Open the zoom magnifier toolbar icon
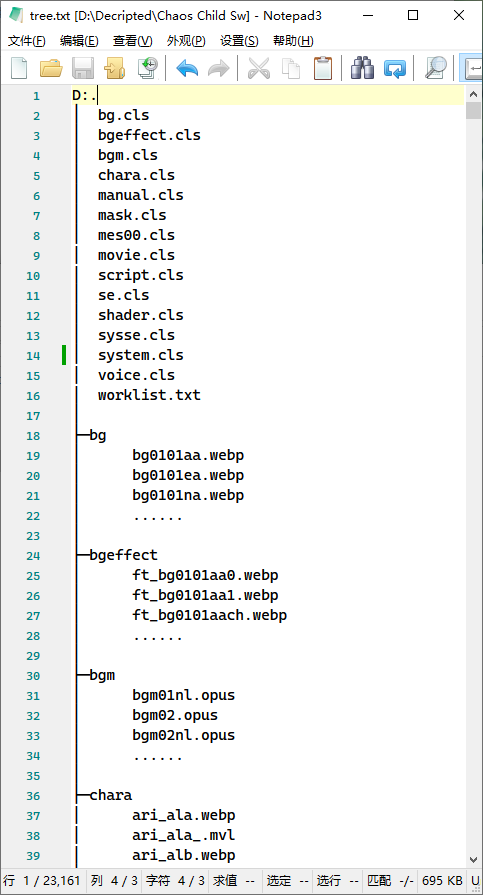 436,68
